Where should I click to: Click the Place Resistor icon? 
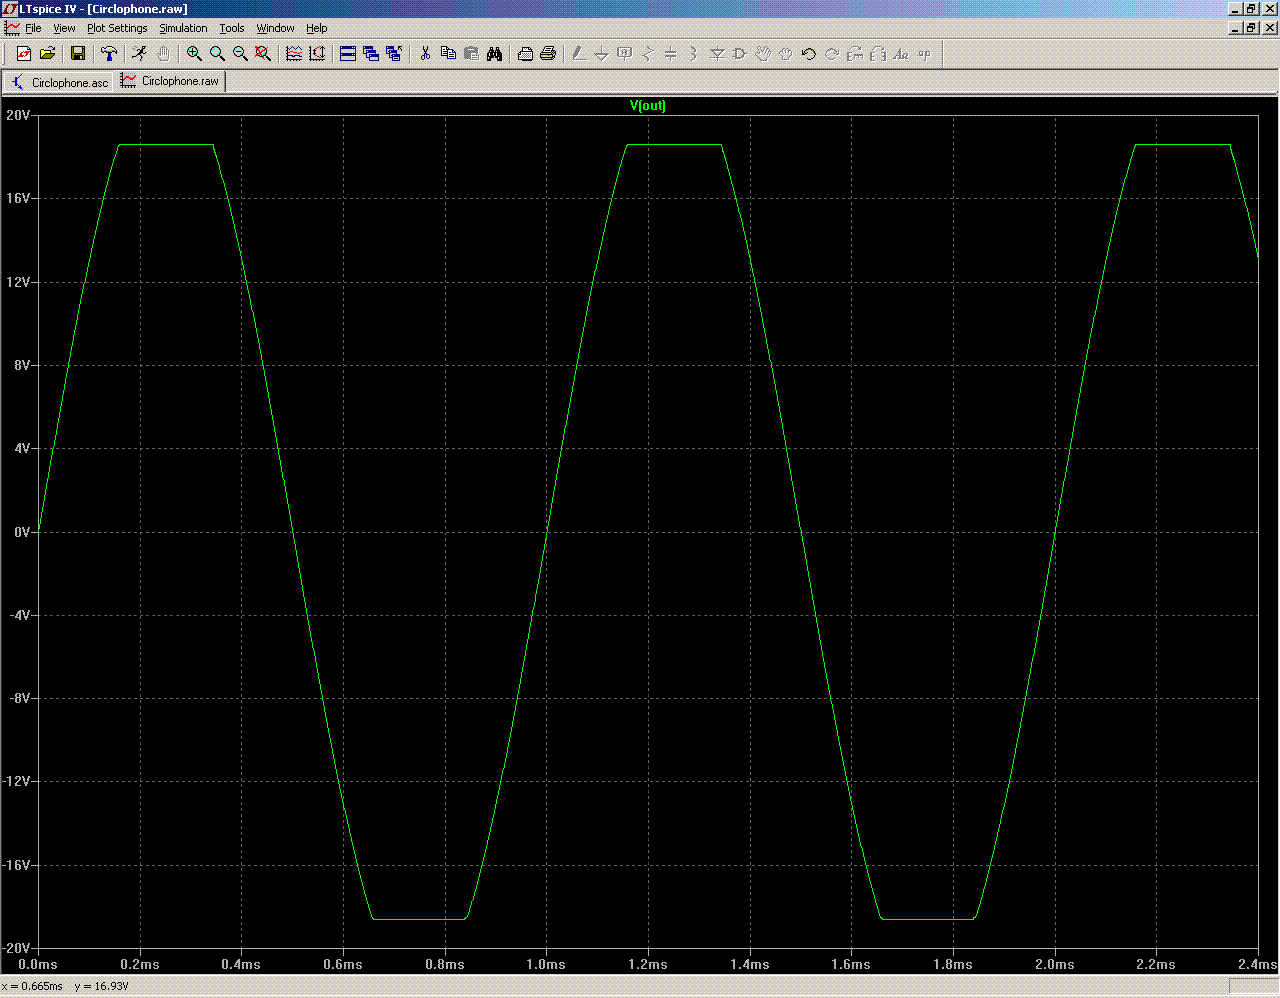click(x=648, y=54)
